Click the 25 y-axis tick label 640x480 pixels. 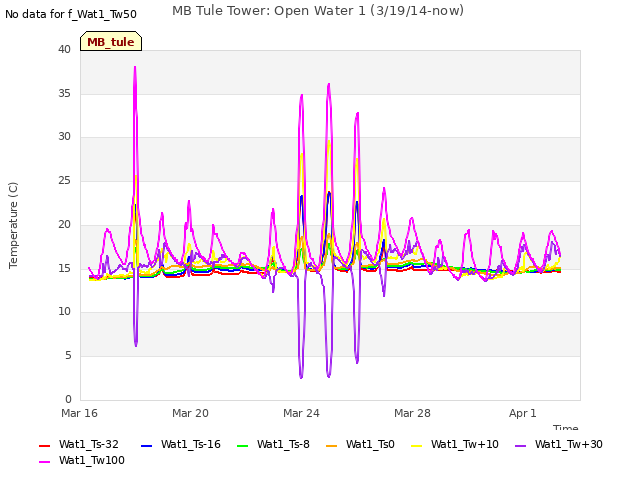(64, 180)
